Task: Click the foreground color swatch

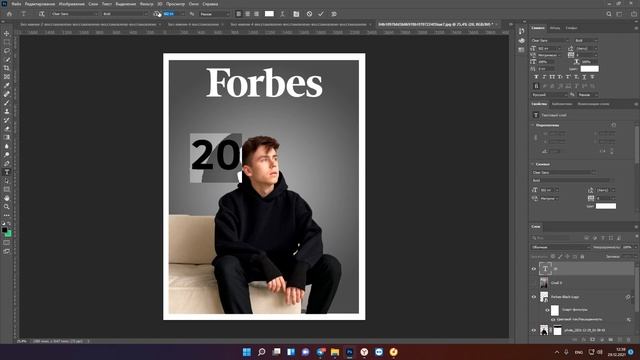Action: (x=4, y=230)
